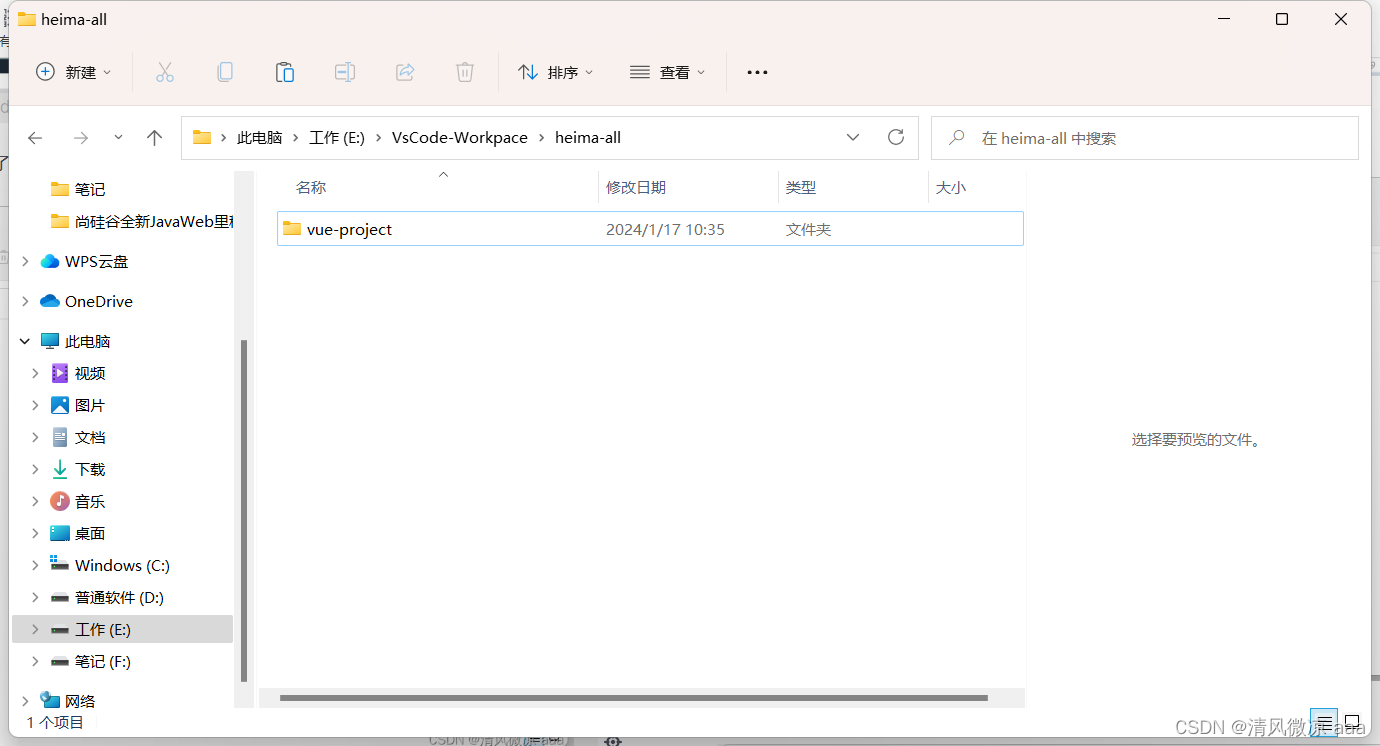
Task: Switch to large icons view in status bar
Action: click(1352, 722)
